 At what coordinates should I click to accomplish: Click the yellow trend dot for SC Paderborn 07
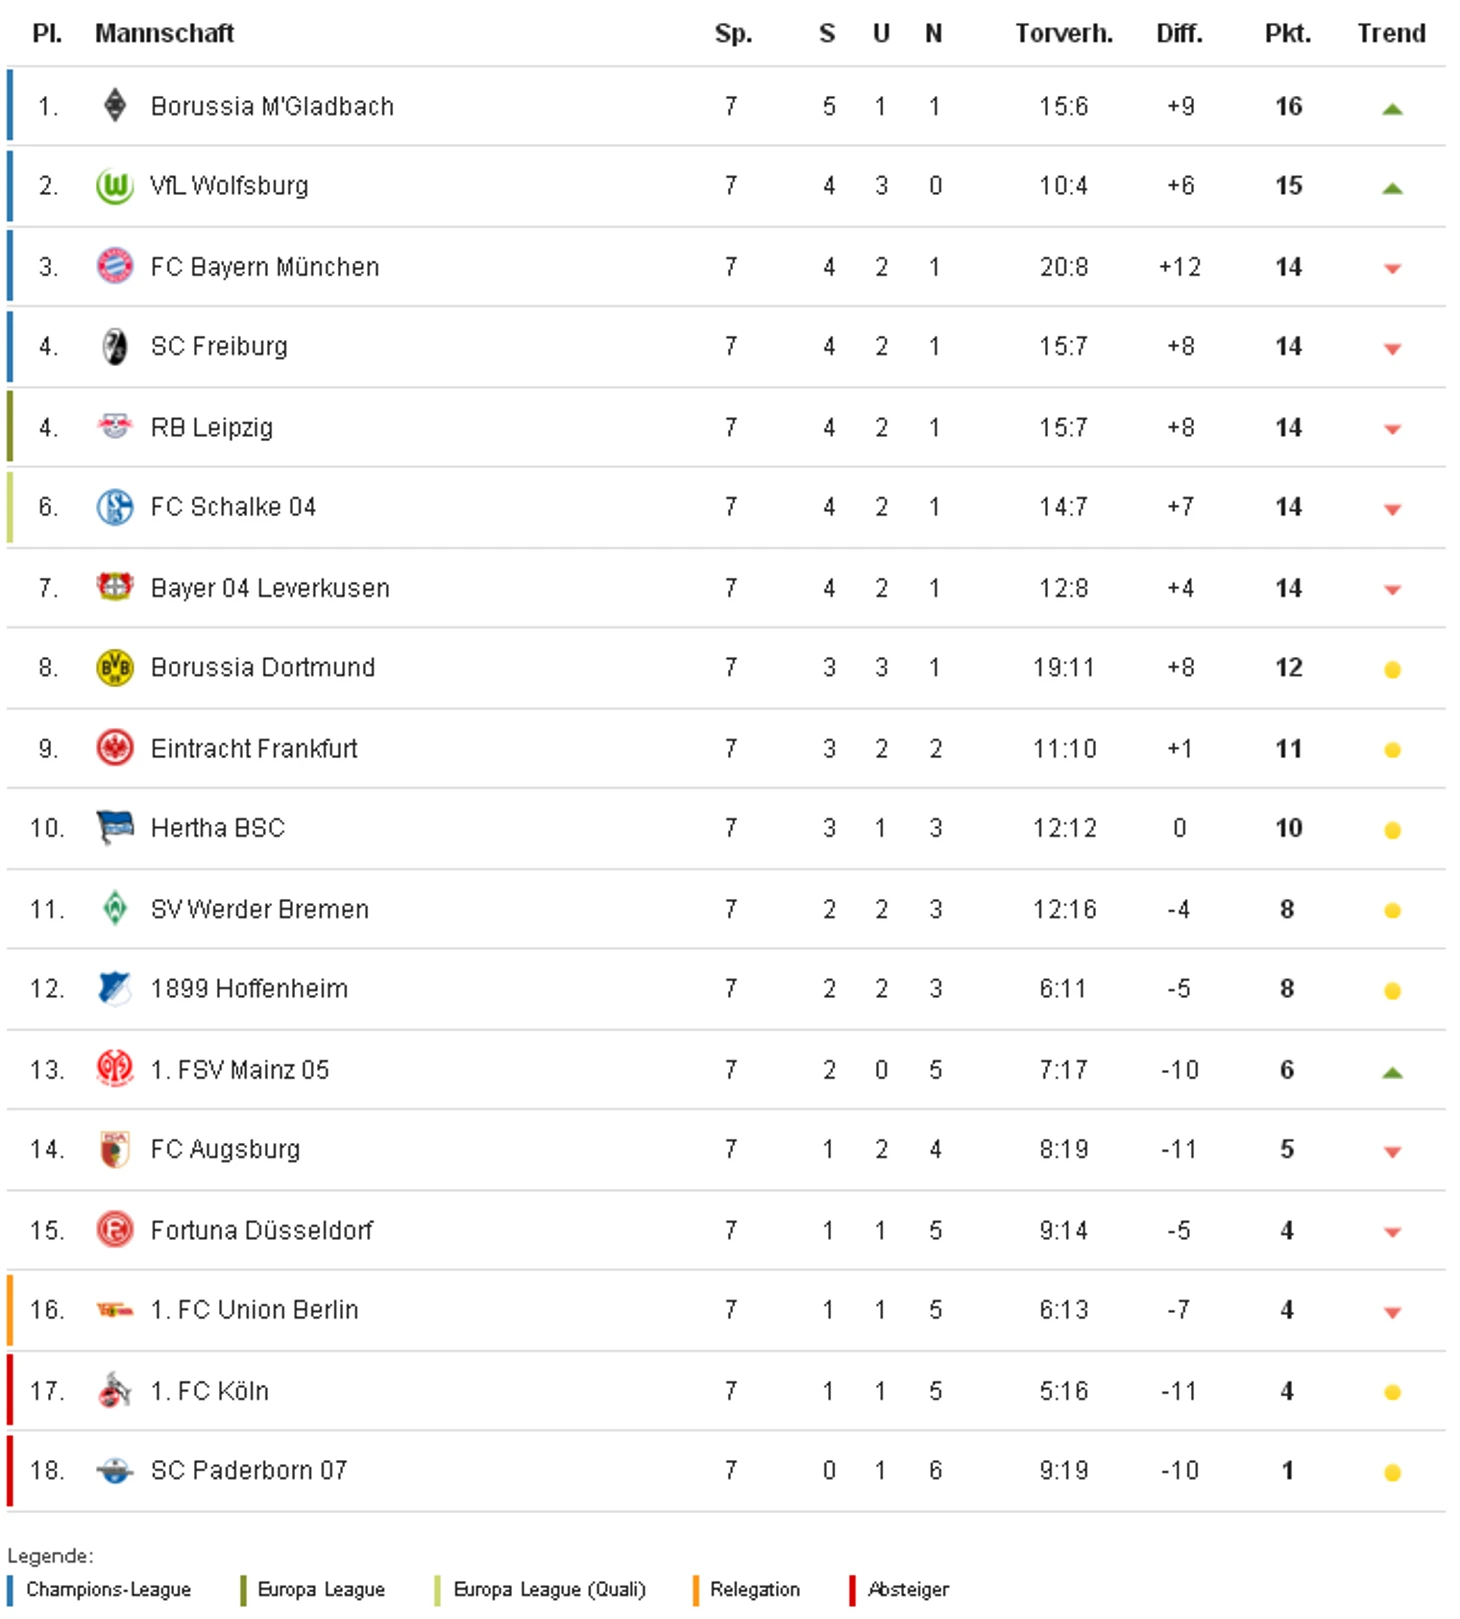click(1392, 1472)
